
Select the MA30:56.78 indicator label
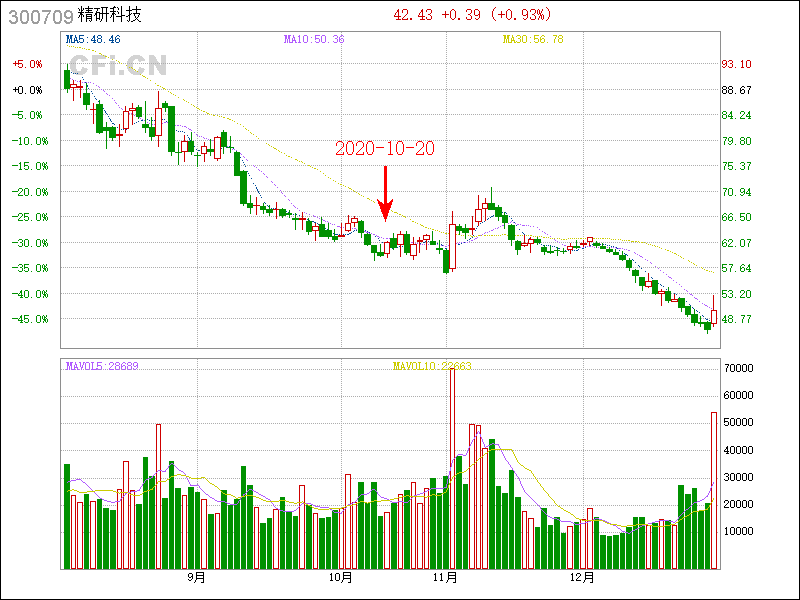533,39
